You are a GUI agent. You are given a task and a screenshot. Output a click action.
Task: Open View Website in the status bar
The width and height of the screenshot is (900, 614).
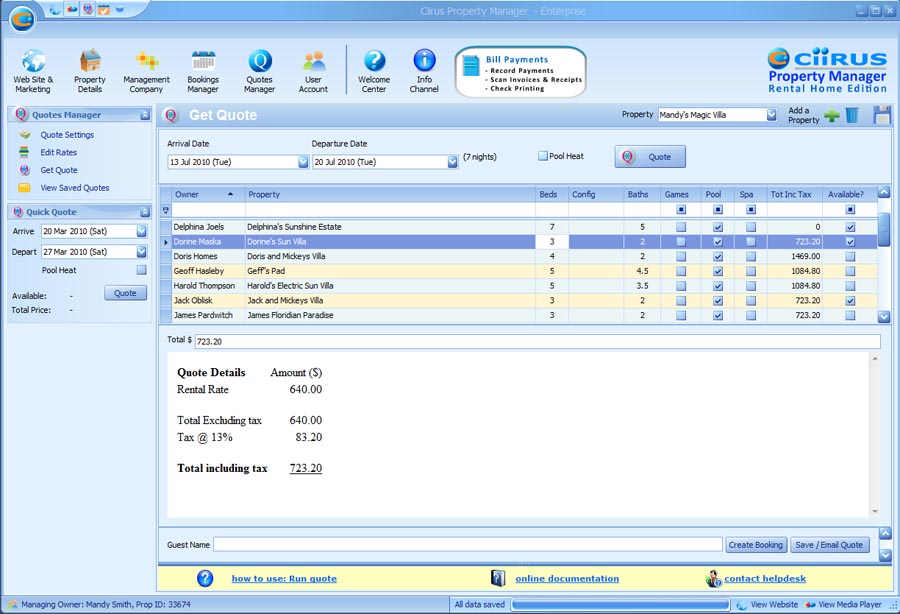768,604
